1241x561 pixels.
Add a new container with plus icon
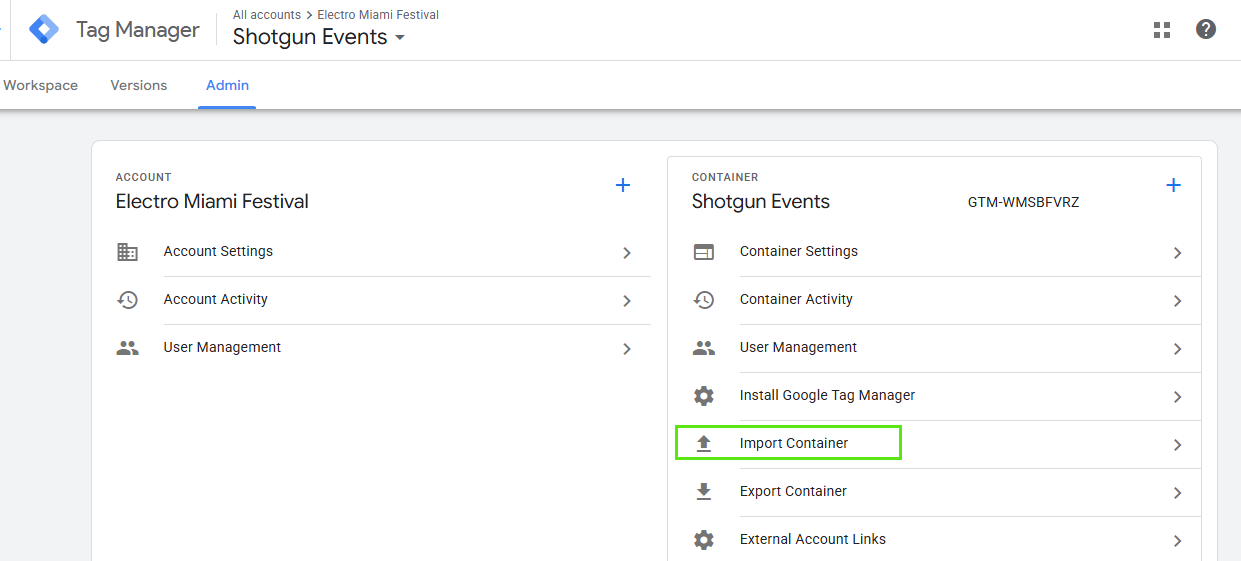pos(1174,185)
